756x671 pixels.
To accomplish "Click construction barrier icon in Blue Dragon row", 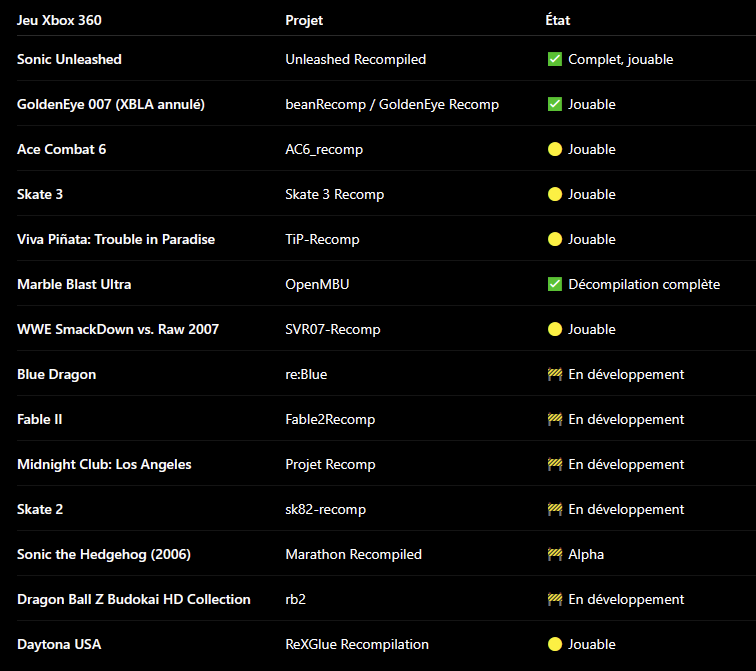I will point(555,374).
